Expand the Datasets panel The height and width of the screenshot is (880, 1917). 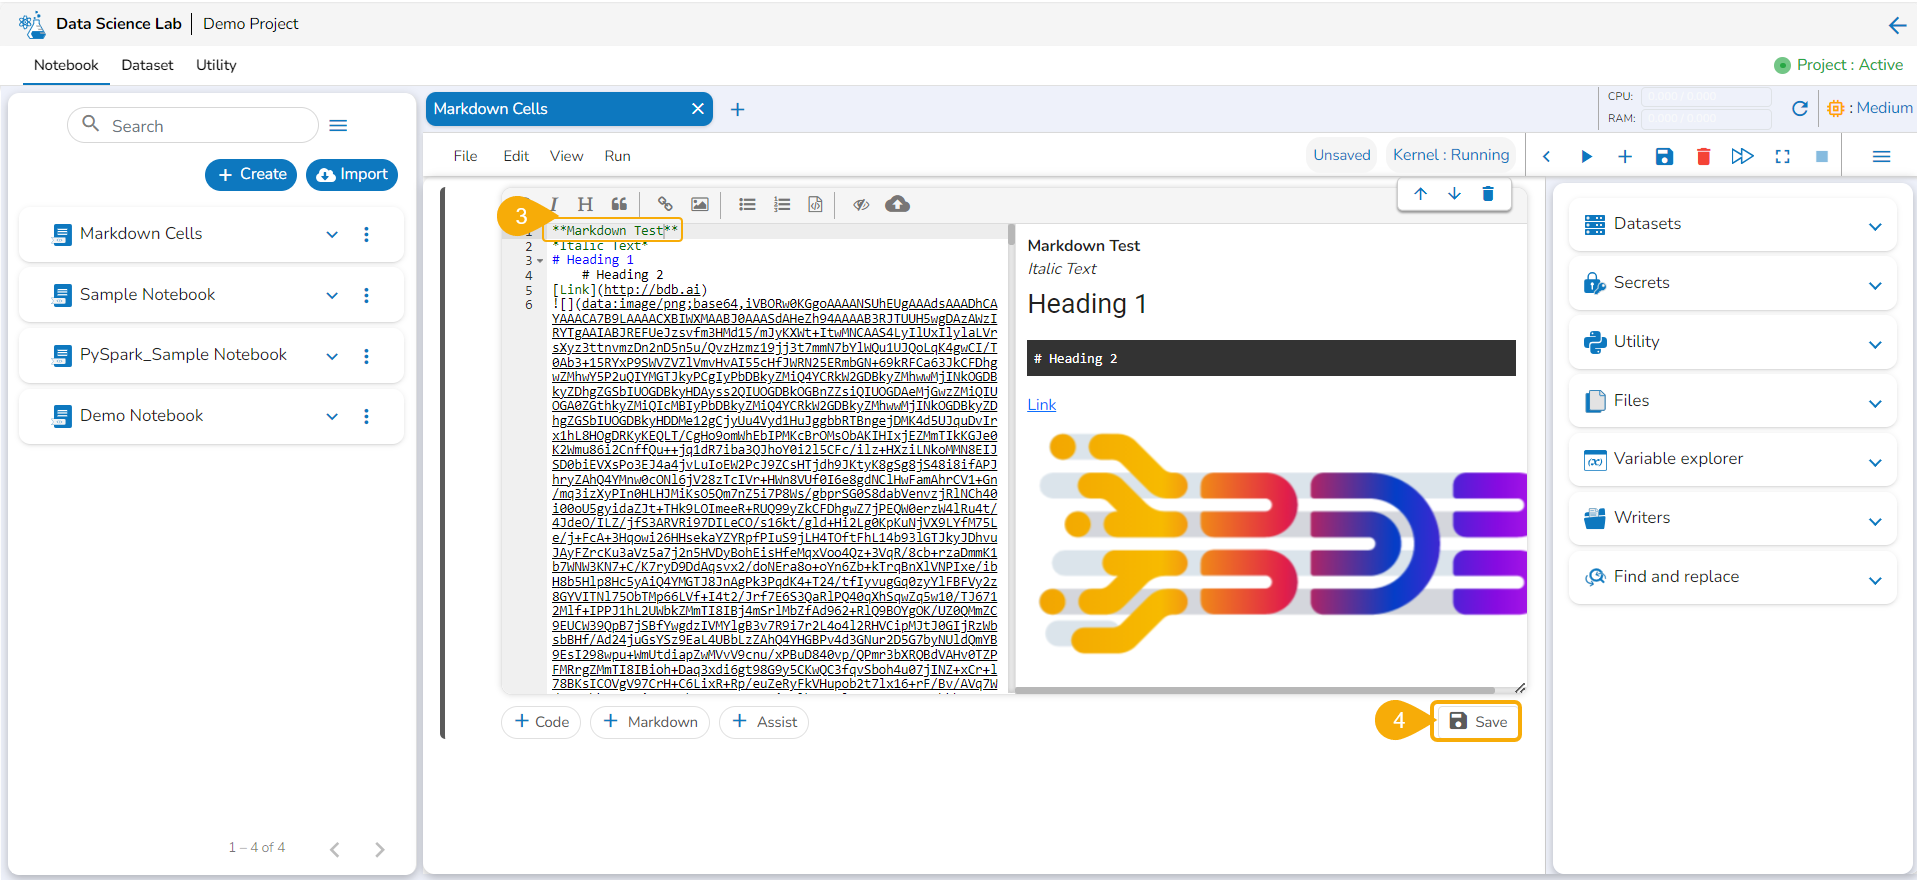[x=1875, y=227]
